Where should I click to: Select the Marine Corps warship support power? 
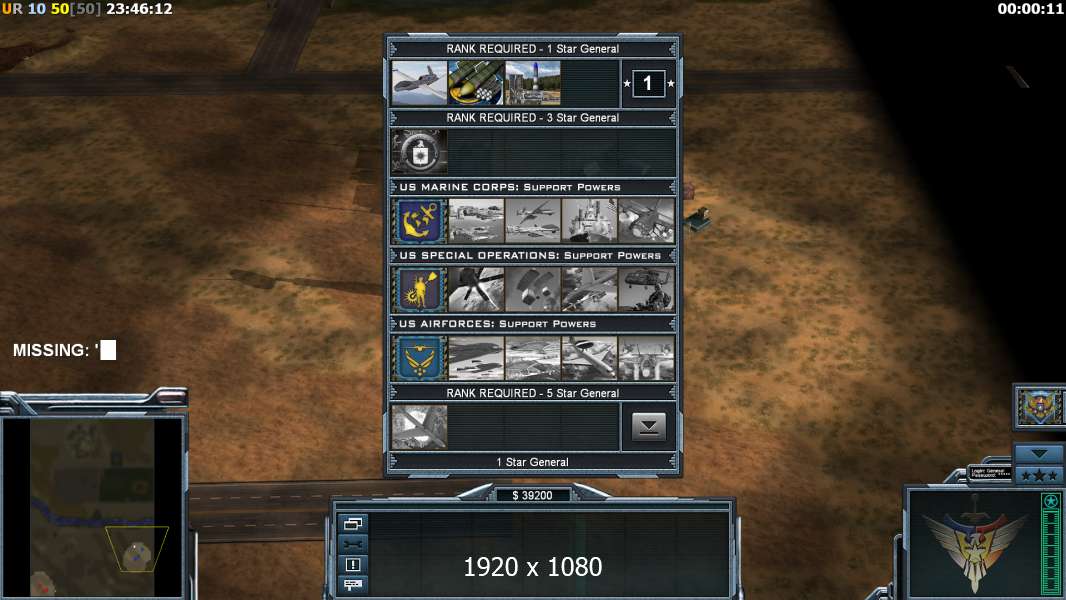(x=589, y=221)
